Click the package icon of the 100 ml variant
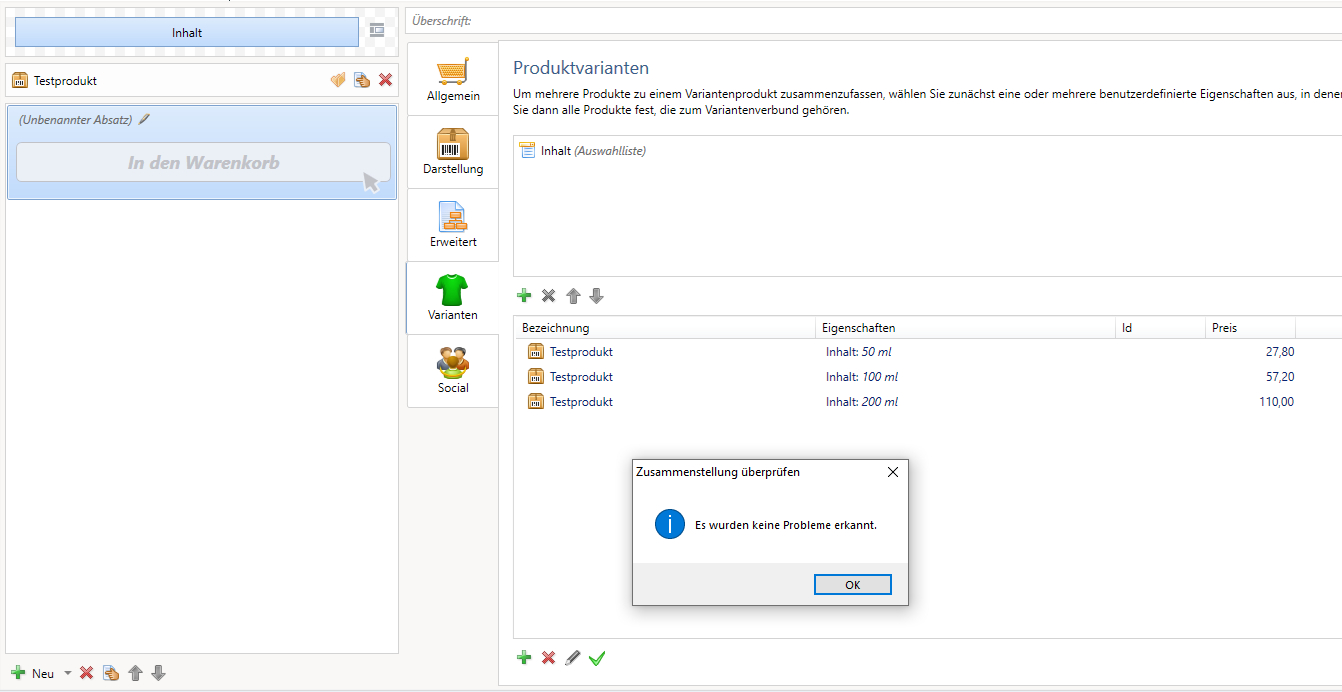This screenshot has width=1342, height=692. click(x=536, y=377)
